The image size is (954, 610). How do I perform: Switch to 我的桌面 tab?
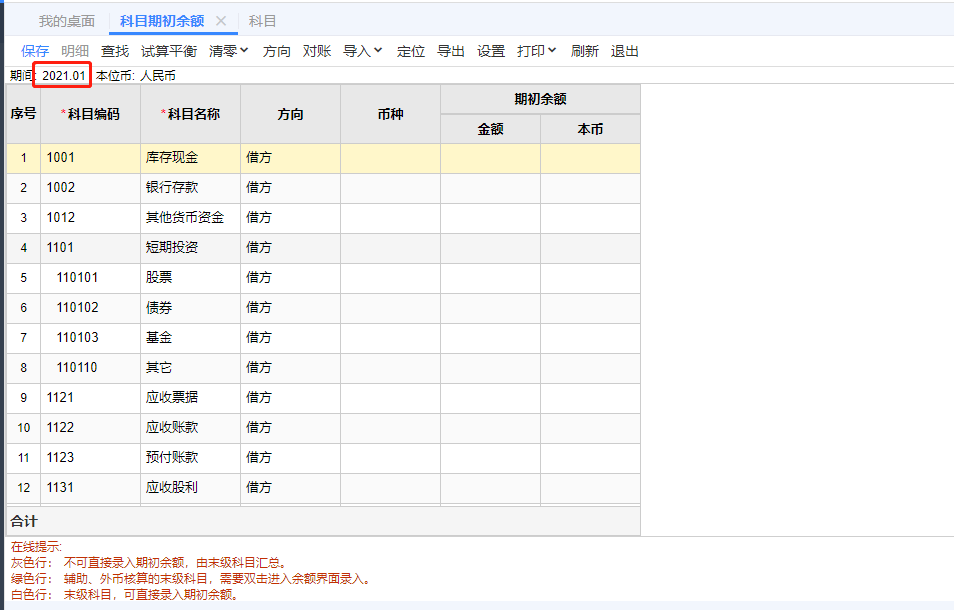click(67, 21)
